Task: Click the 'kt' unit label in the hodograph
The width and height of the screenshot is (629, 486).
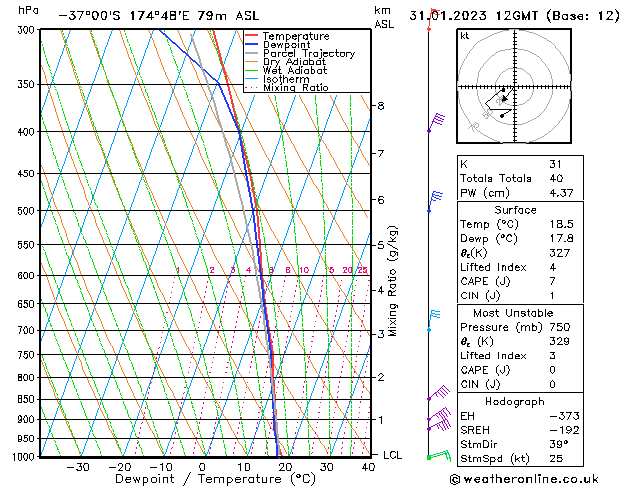Action: [x=465, y=36]
